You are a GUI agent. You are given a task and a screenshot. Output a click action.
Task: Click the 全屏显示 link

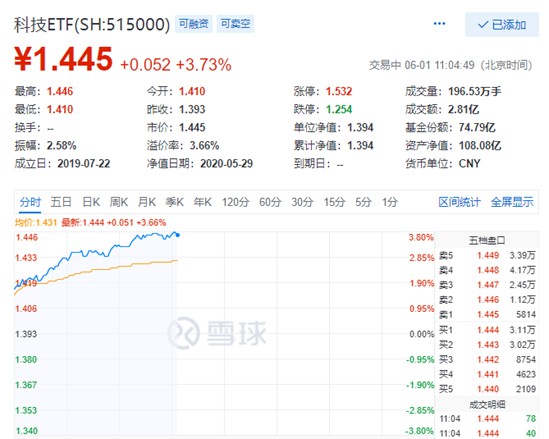[512, 202]
